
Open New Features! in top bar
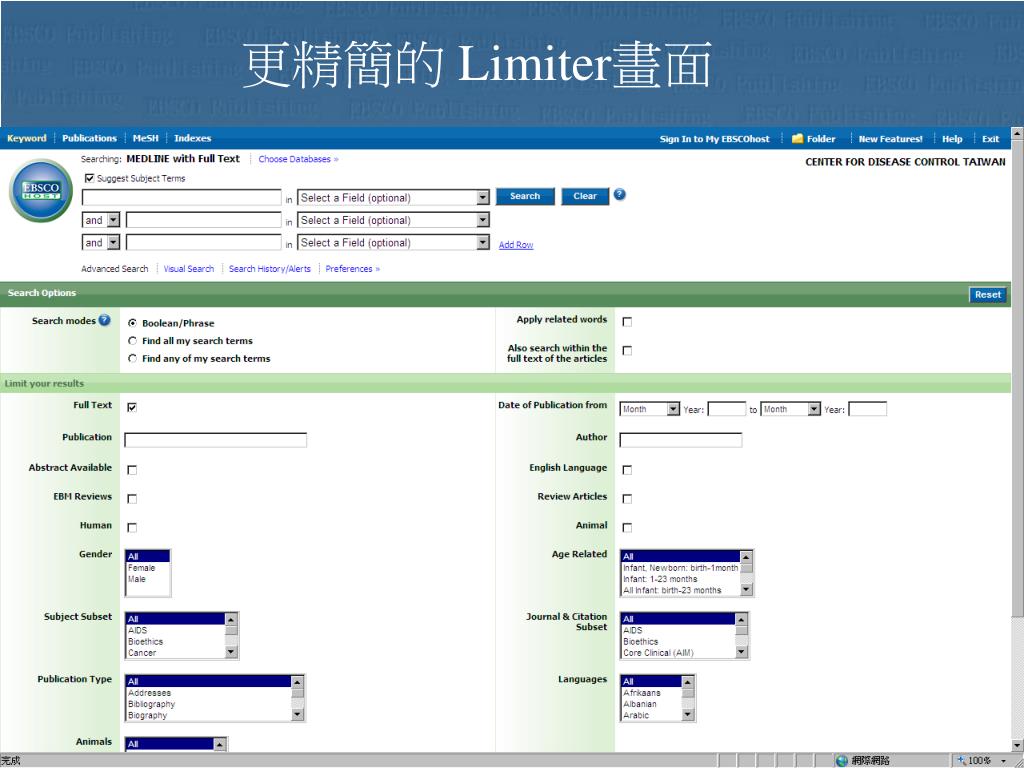[x=891, y=139]
